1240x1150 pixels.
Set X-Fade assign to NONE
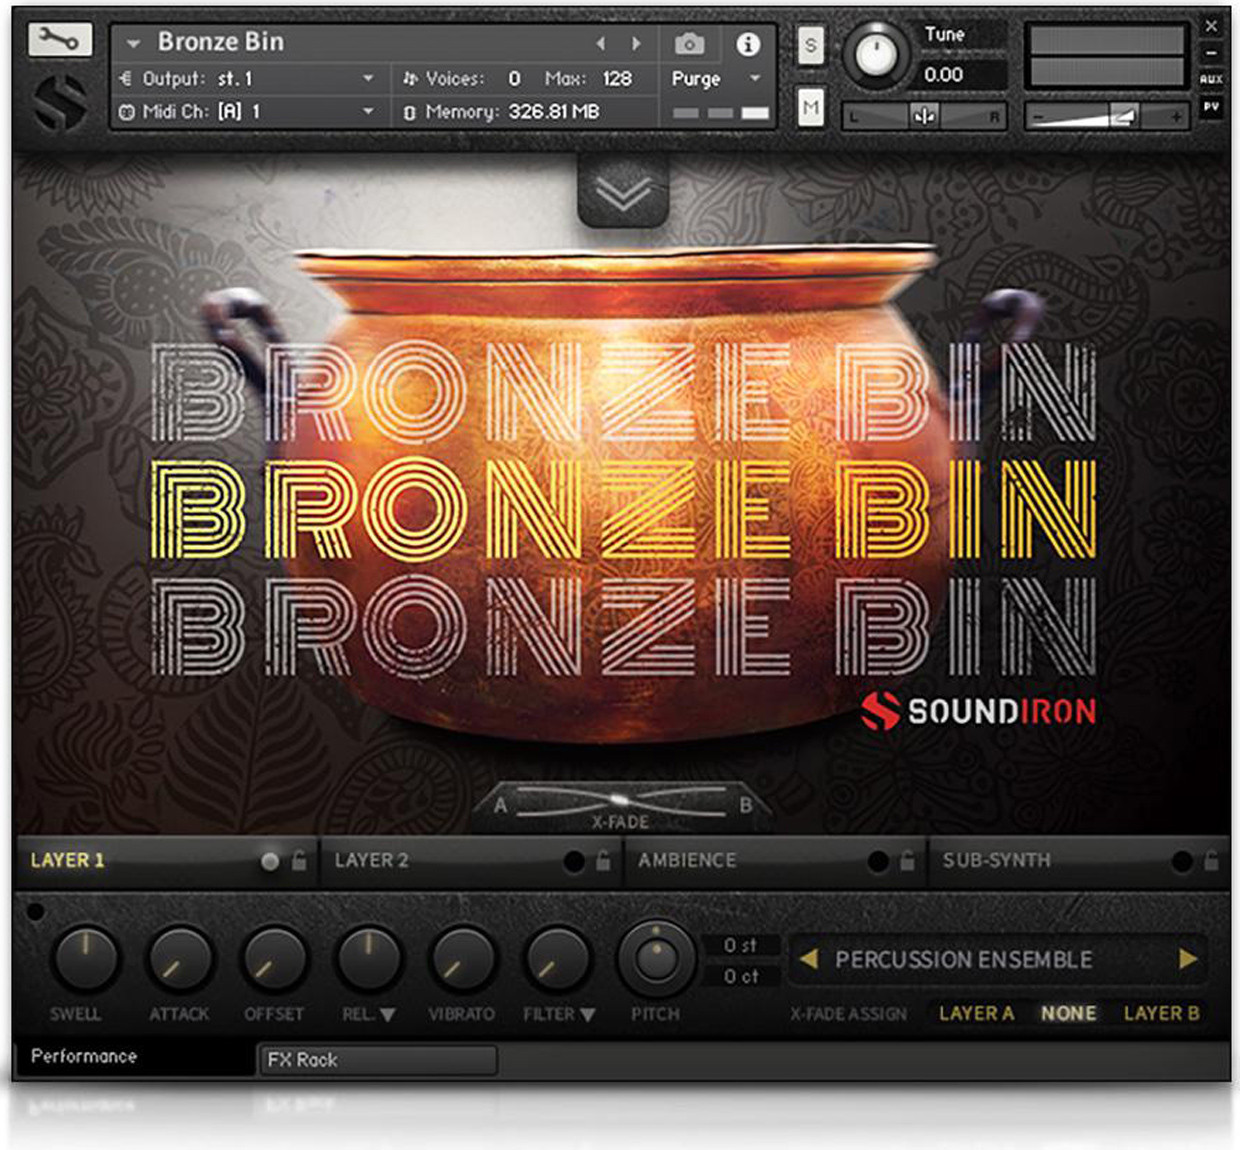tap(1068, 1014)
